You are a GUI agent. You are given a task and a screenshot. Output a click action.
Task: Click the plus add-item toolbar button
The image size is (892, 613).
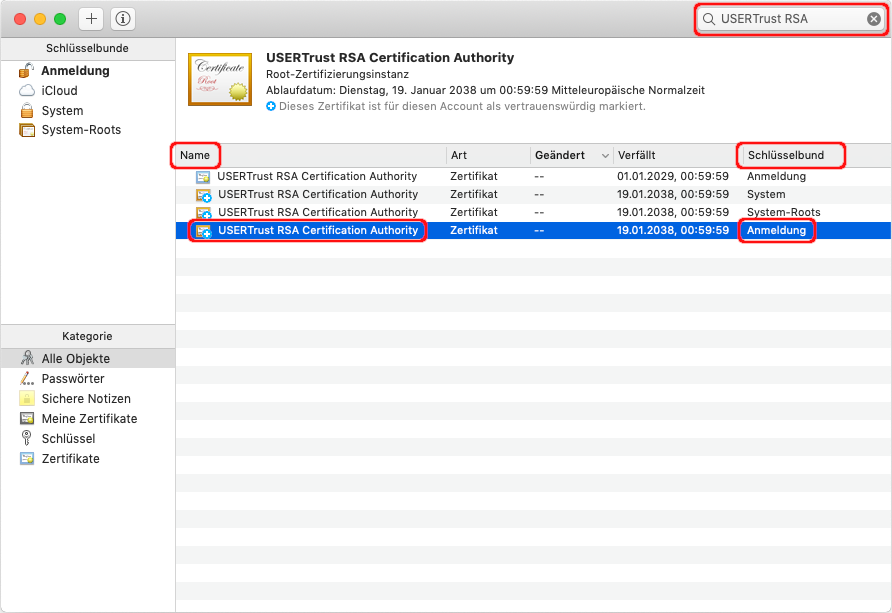coord(91,19)
